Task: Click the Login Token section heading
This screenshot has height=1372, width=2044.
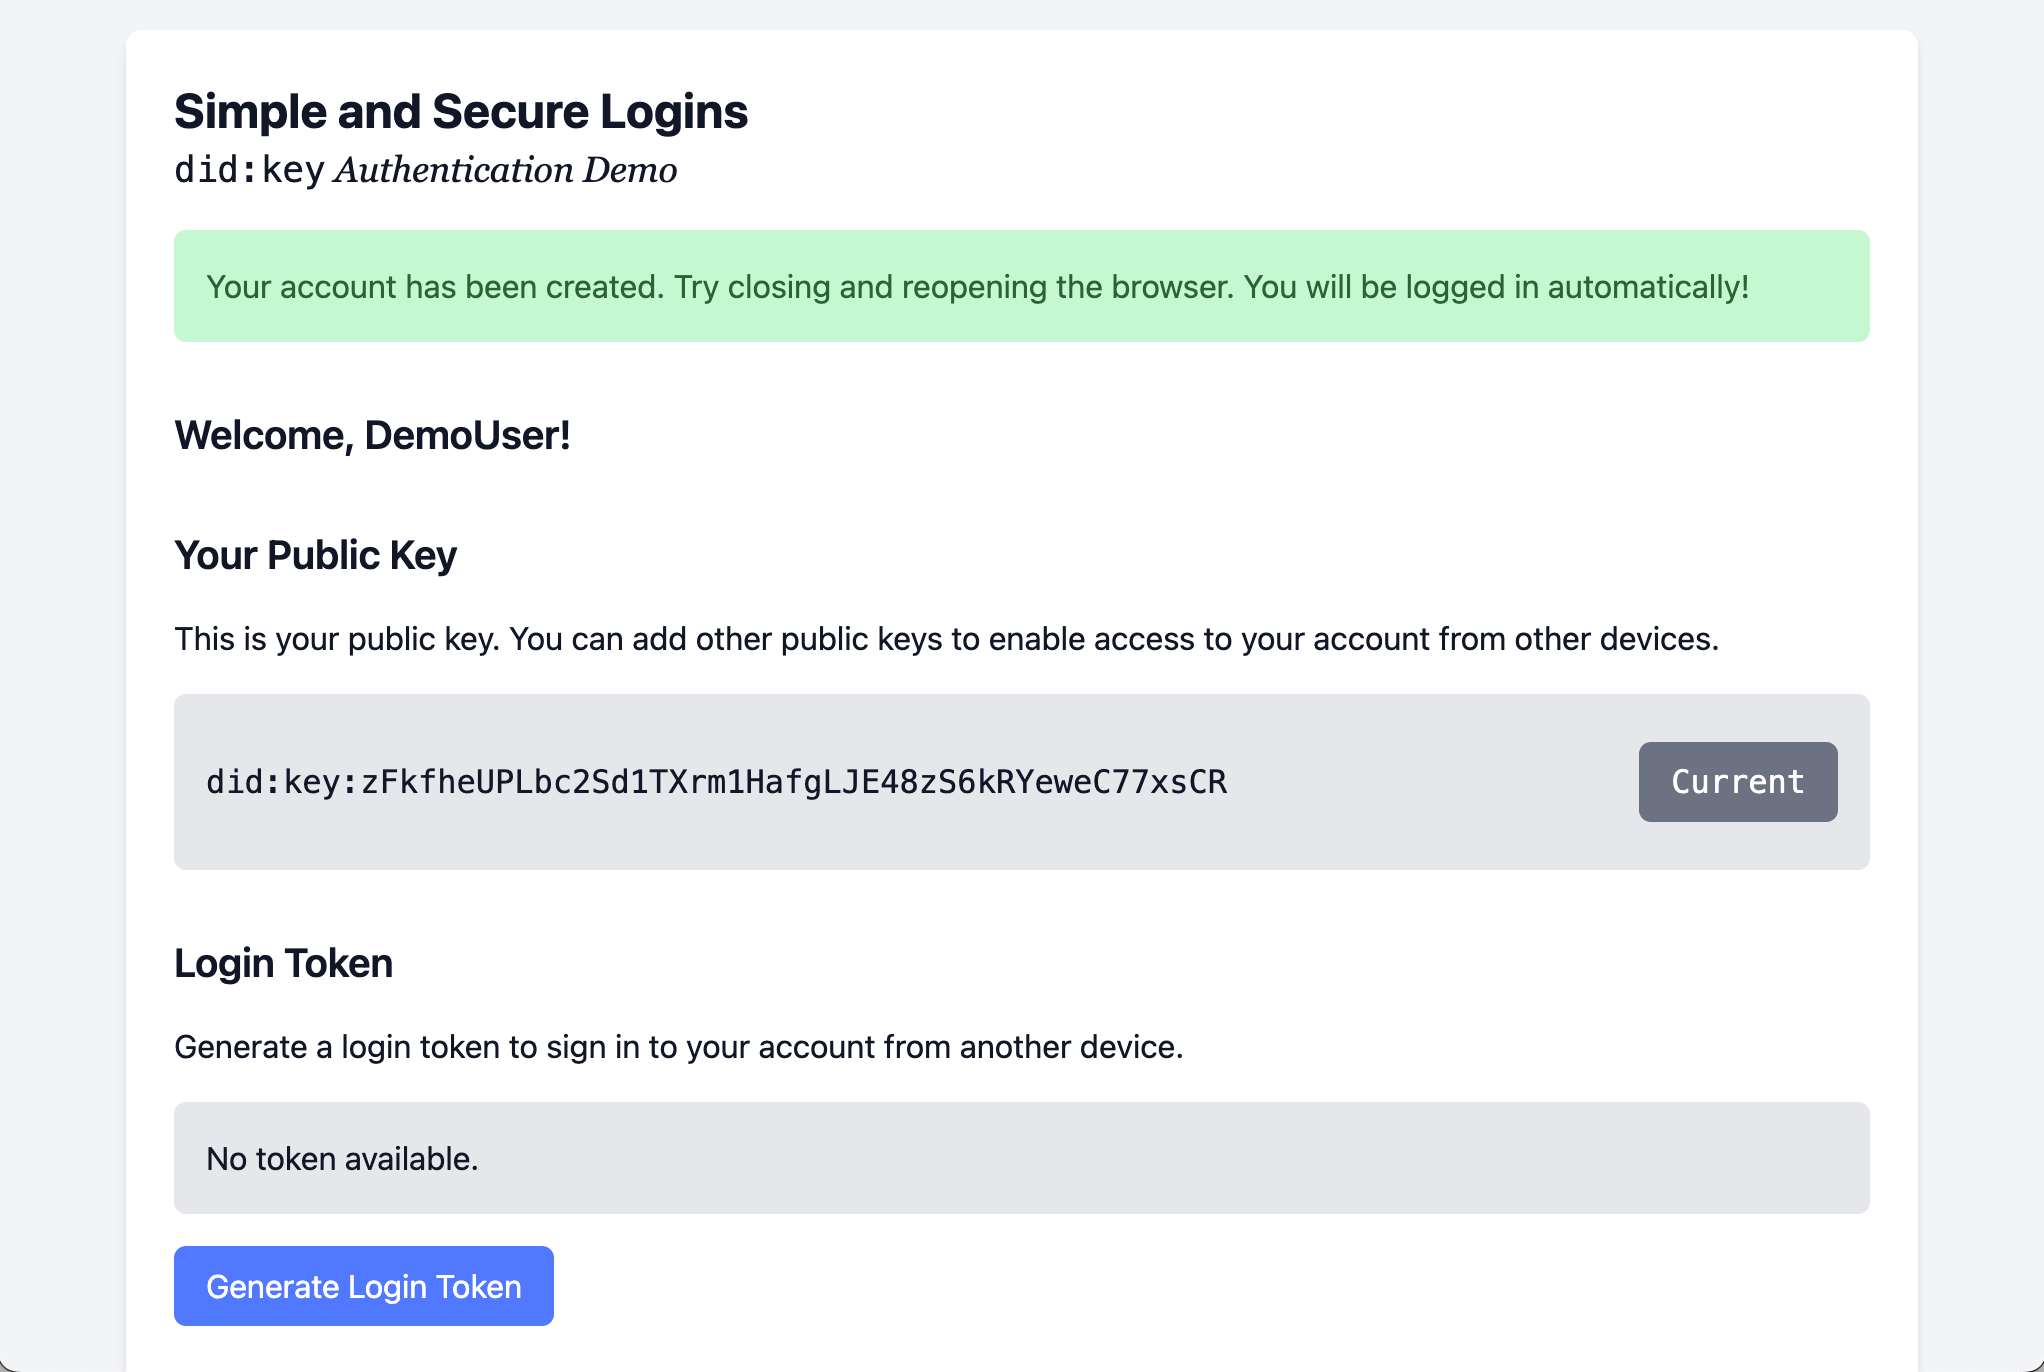Action: pyautogui.click(x=283, y=962)
